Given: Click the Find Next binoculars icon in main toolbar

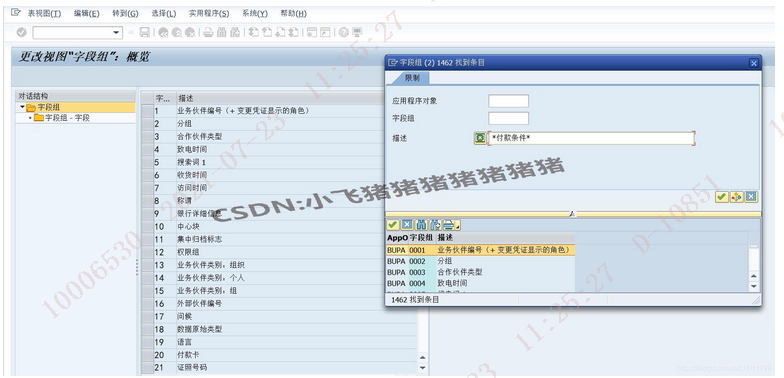Looking at the screenshot, I should click(x=234, y=32).
